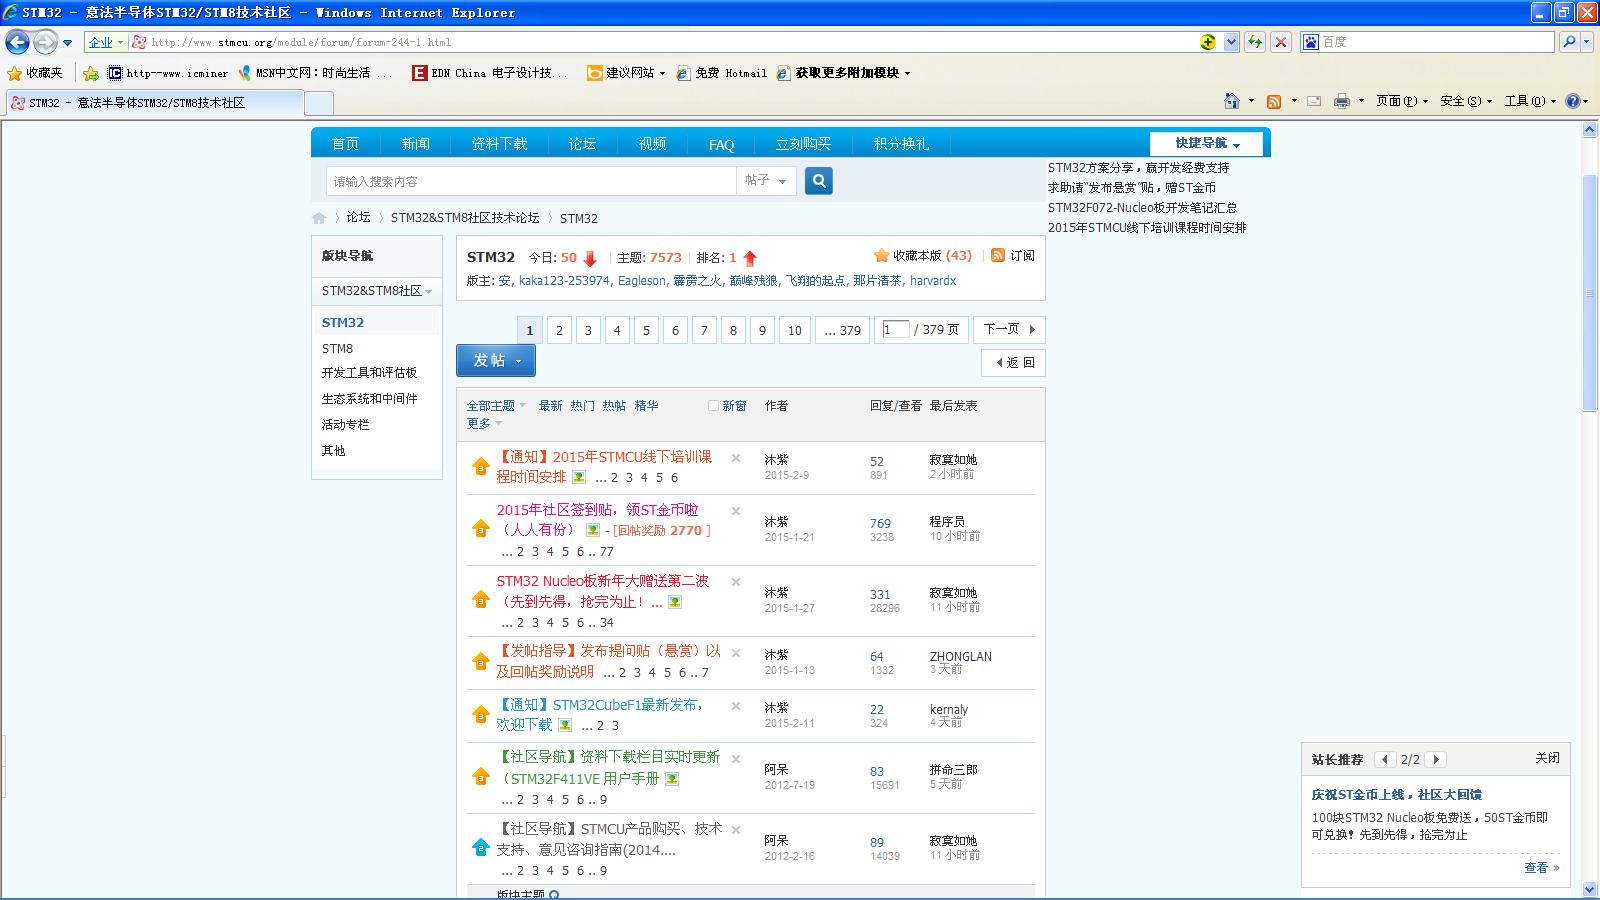Click the browser forward arrow
The image size is (1600, 900).
[x=45, y=42]
